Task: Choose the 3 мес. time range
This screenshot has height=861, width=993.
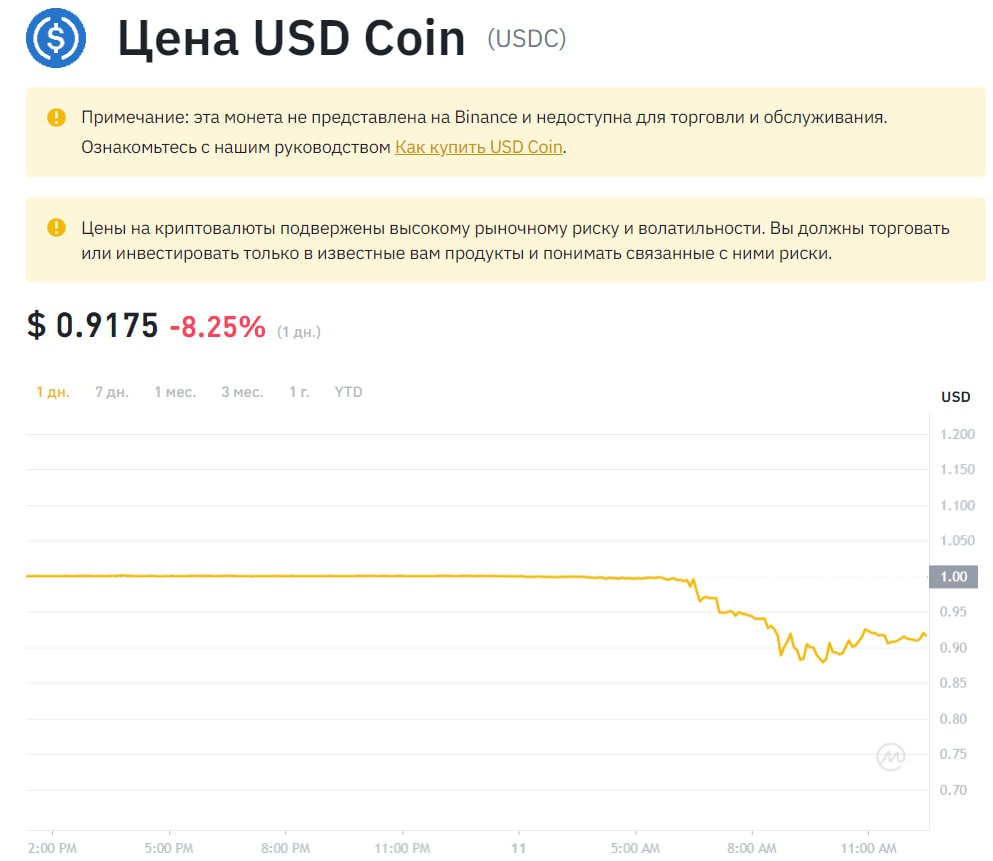Action: (242, 392)
